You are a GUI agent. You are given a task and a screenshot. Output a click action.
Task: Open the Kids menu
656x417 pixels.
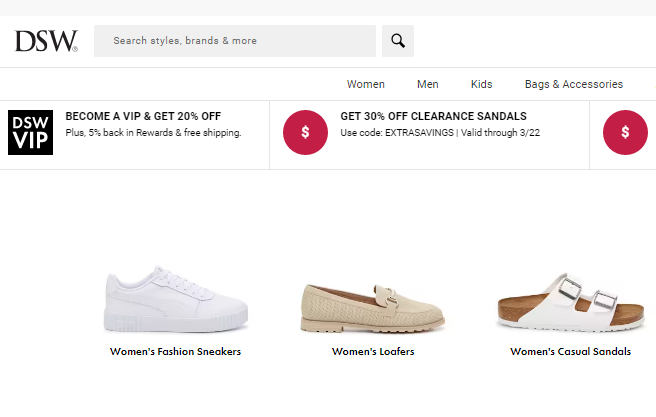tap(482, 84)
